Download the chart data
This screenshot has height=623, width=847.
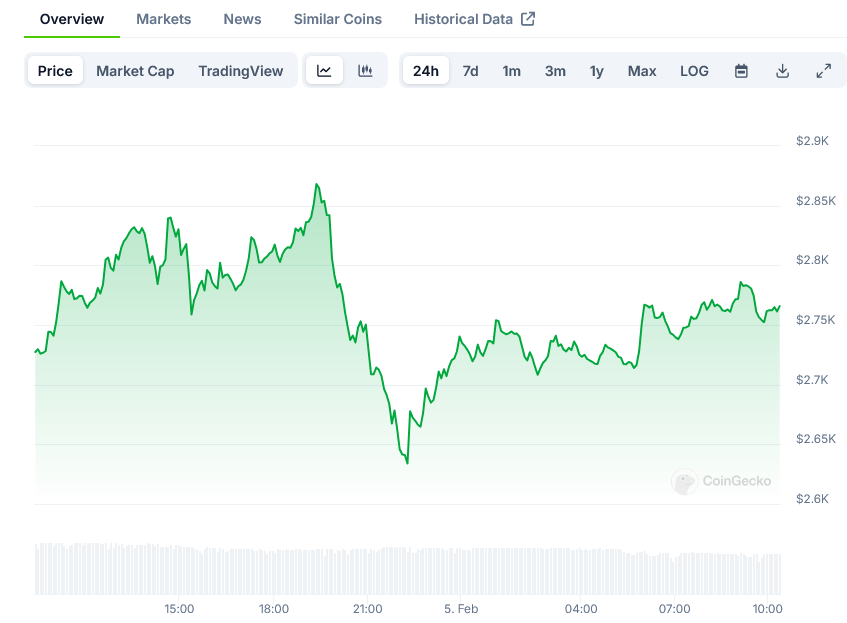(782, 71)
